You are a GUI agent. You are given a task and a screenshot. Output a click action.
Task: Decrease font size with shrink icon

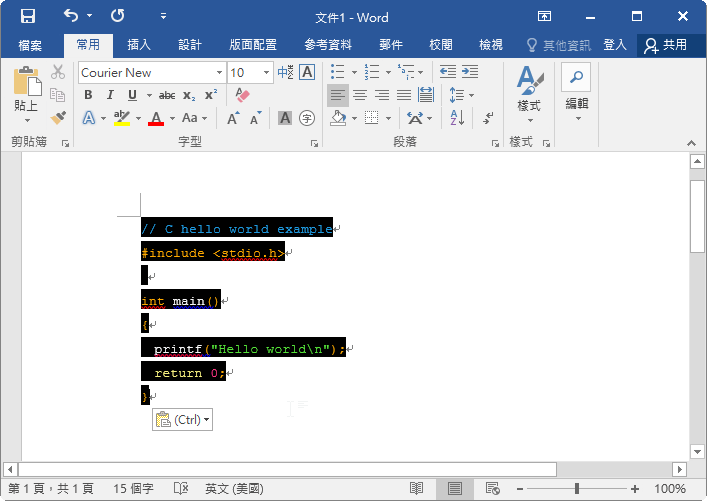pyautogui.click(x=255, y=118)
